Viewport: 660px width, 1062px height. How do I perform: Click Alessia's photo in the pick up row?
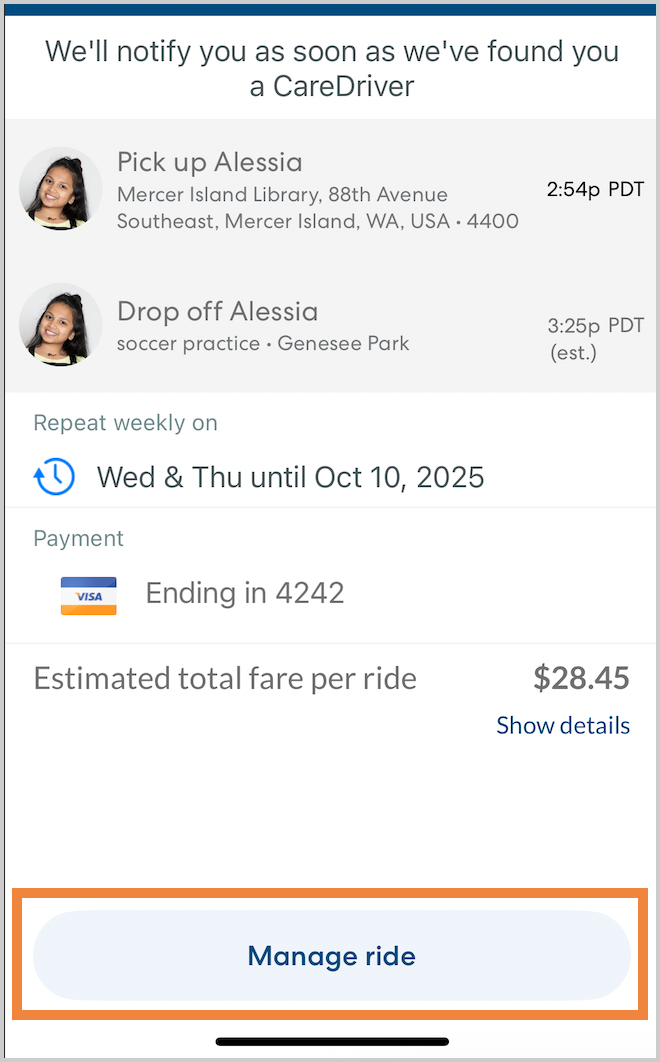pos(60,189)
